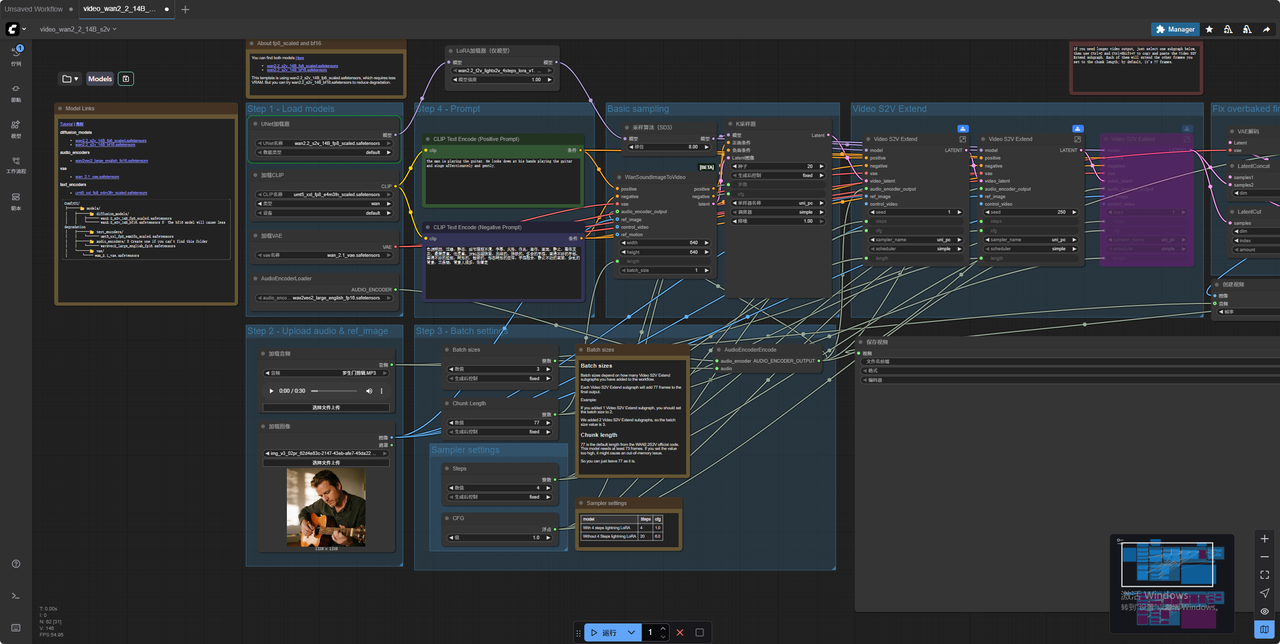Click the Models button
1280x644 pixels.
[100, 78]
